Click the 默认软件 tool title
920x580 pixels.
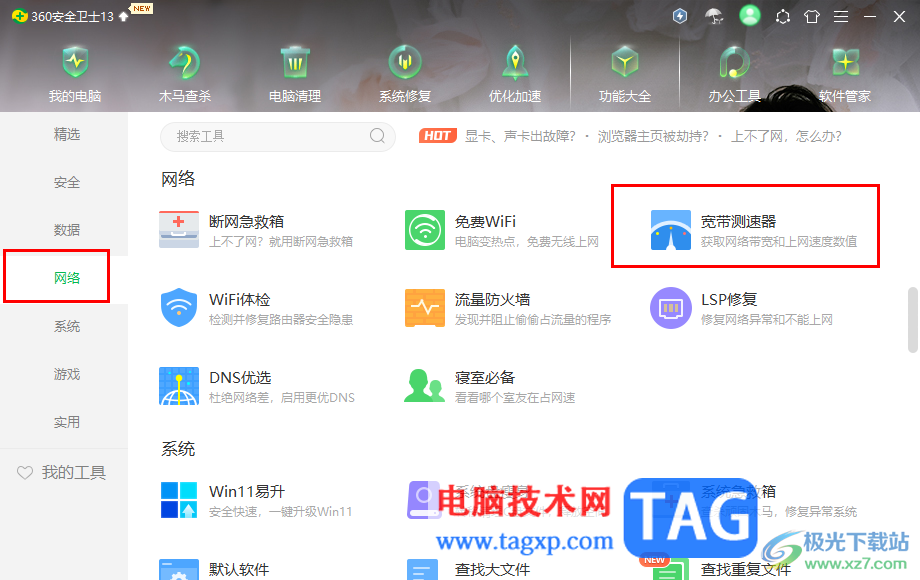tap(239, 569)
